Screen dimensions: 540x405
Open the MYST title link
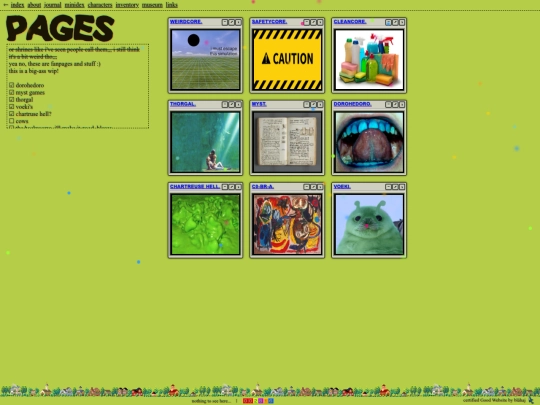point(259,104)
